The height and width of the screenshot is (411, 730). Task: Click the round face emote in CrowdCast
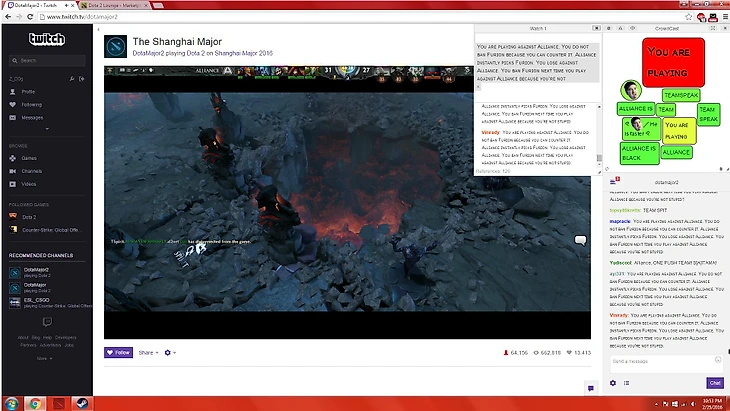[631, 90]
